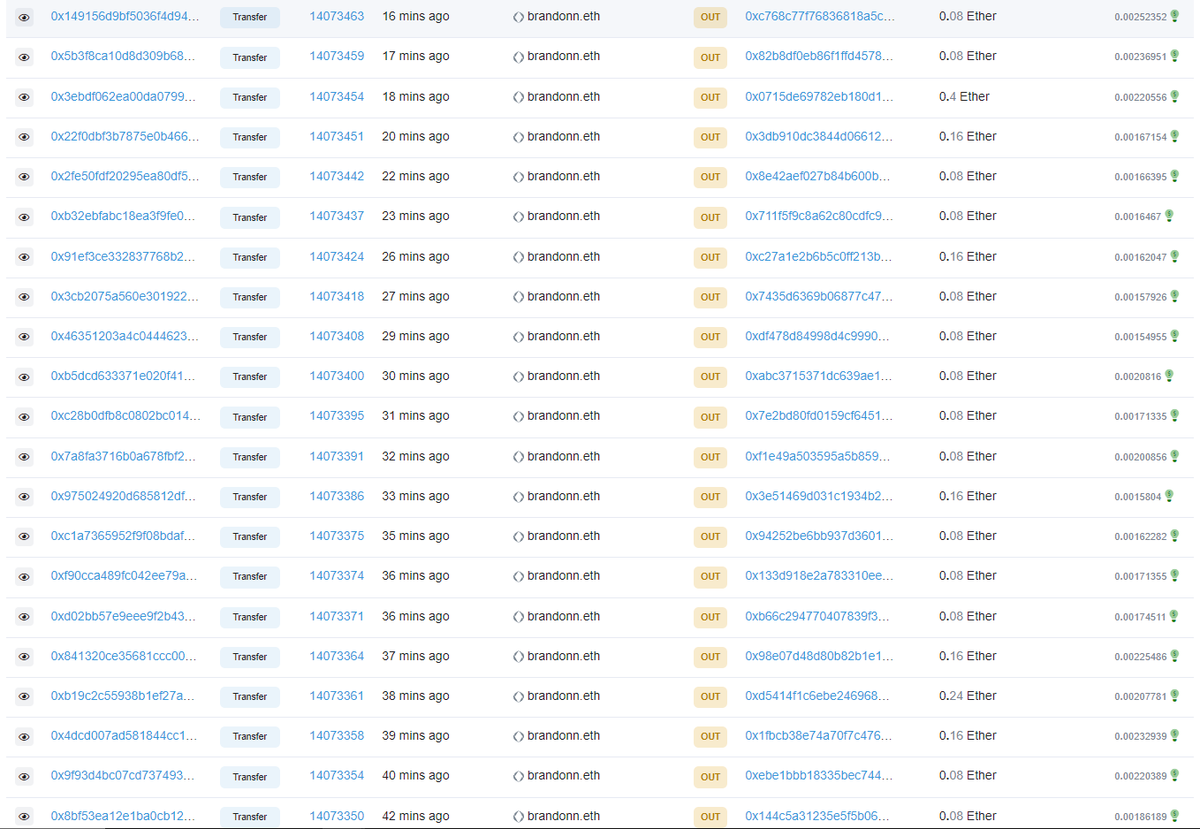Open transaction hash 0xf90cca489fc042ee79a
This screenshot has height=829, width=1200.
[x=124, y=576]
